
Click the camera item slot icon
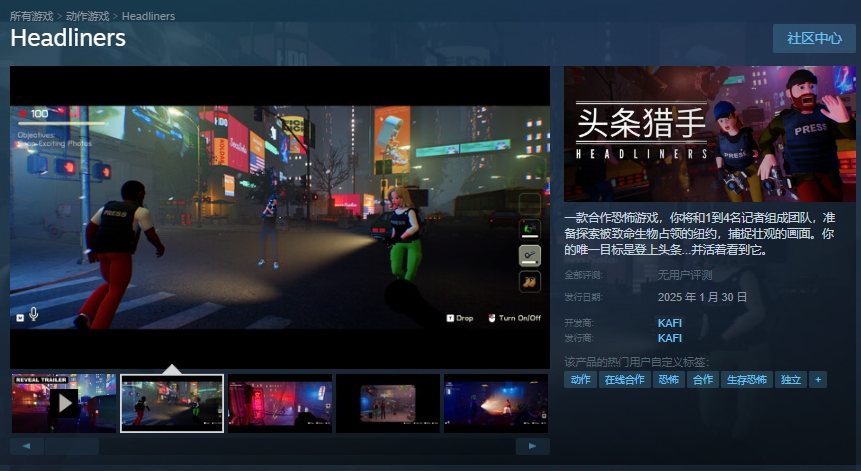pyautogui.click(x=529, y=230)
